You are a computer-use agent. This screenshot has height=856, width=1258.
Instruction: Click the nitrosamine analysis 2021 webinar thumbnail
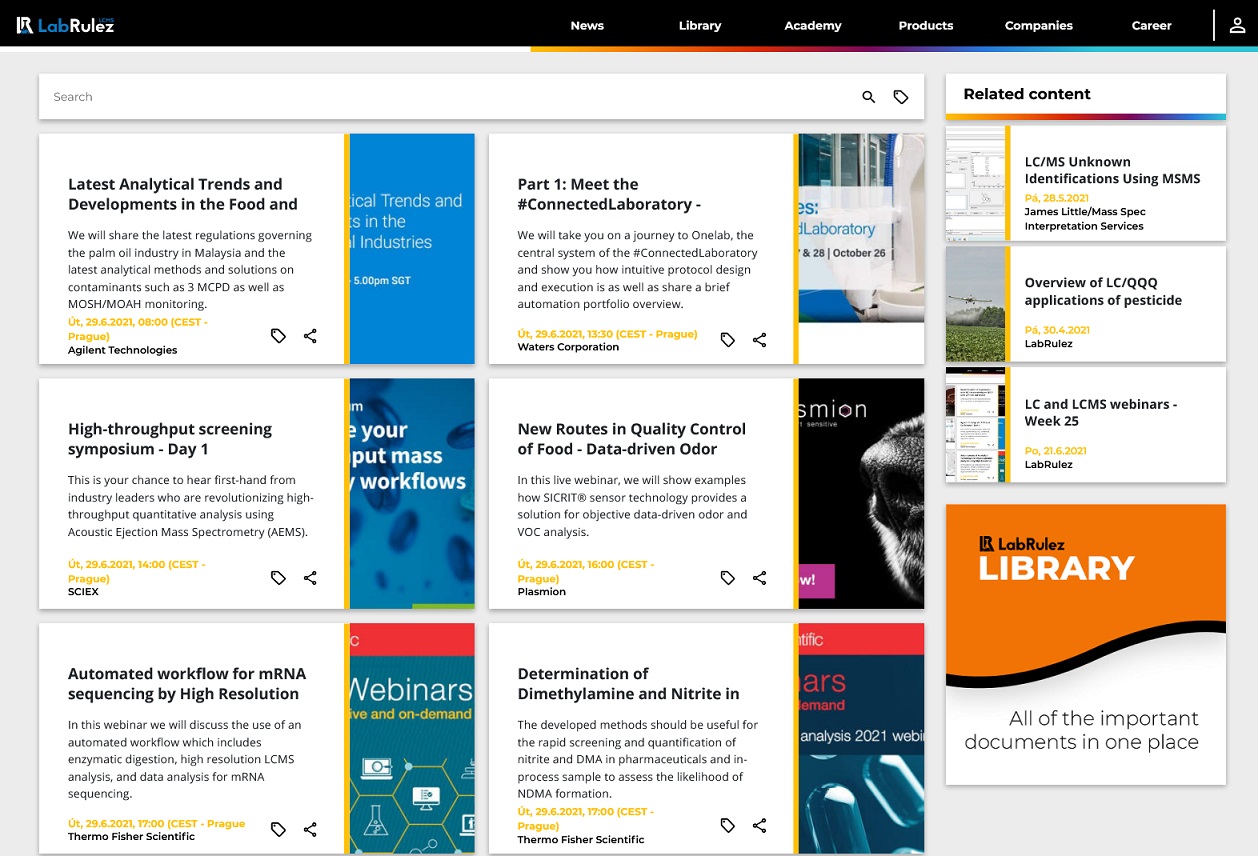point(861,738)
